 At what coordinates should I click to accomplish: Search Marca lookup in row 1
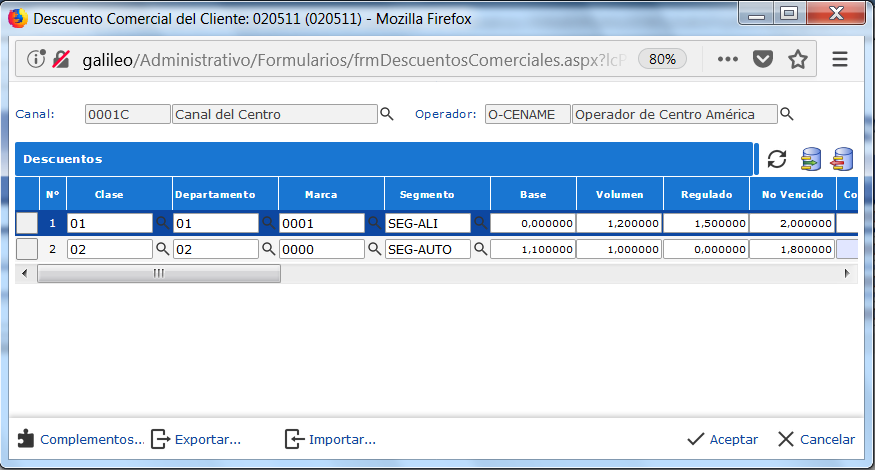[x=374, y=223]
